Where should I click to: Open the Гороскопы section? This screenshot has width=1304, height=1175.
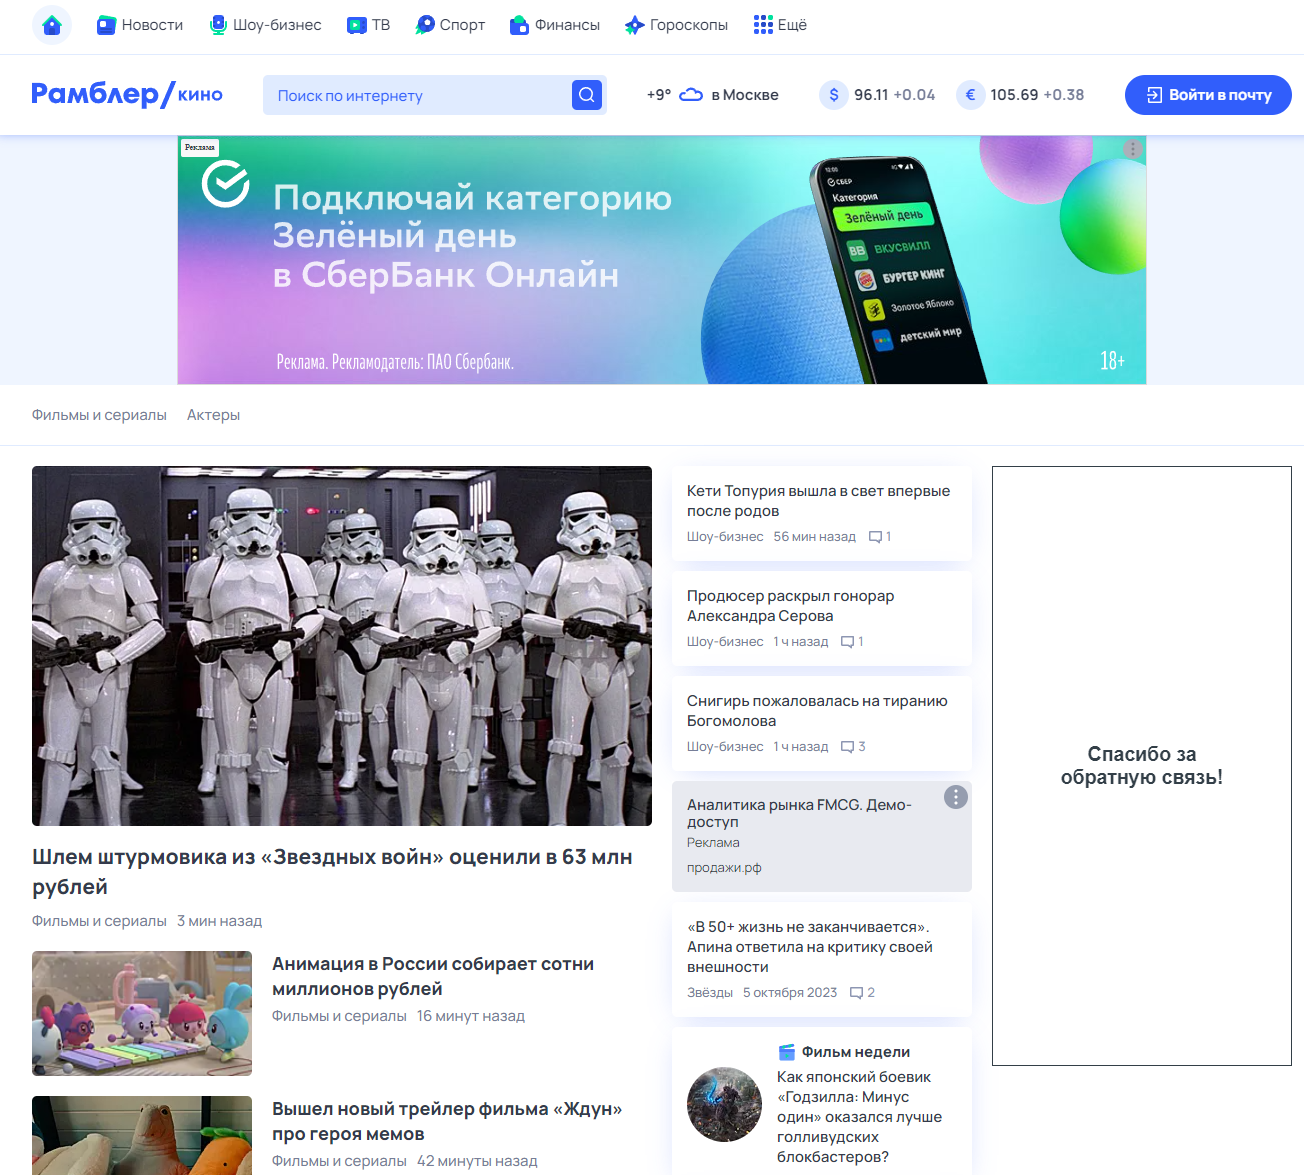coord(676,25)
